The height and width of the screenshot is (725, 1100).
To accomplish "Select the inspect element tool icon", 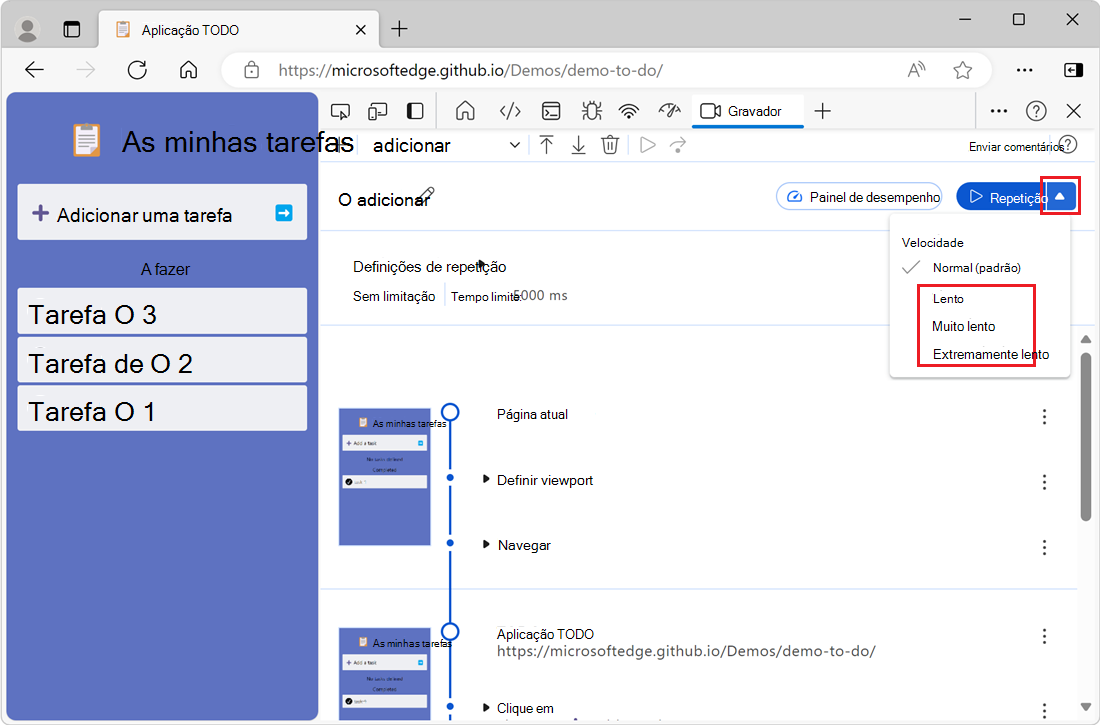I will point(340,110).
